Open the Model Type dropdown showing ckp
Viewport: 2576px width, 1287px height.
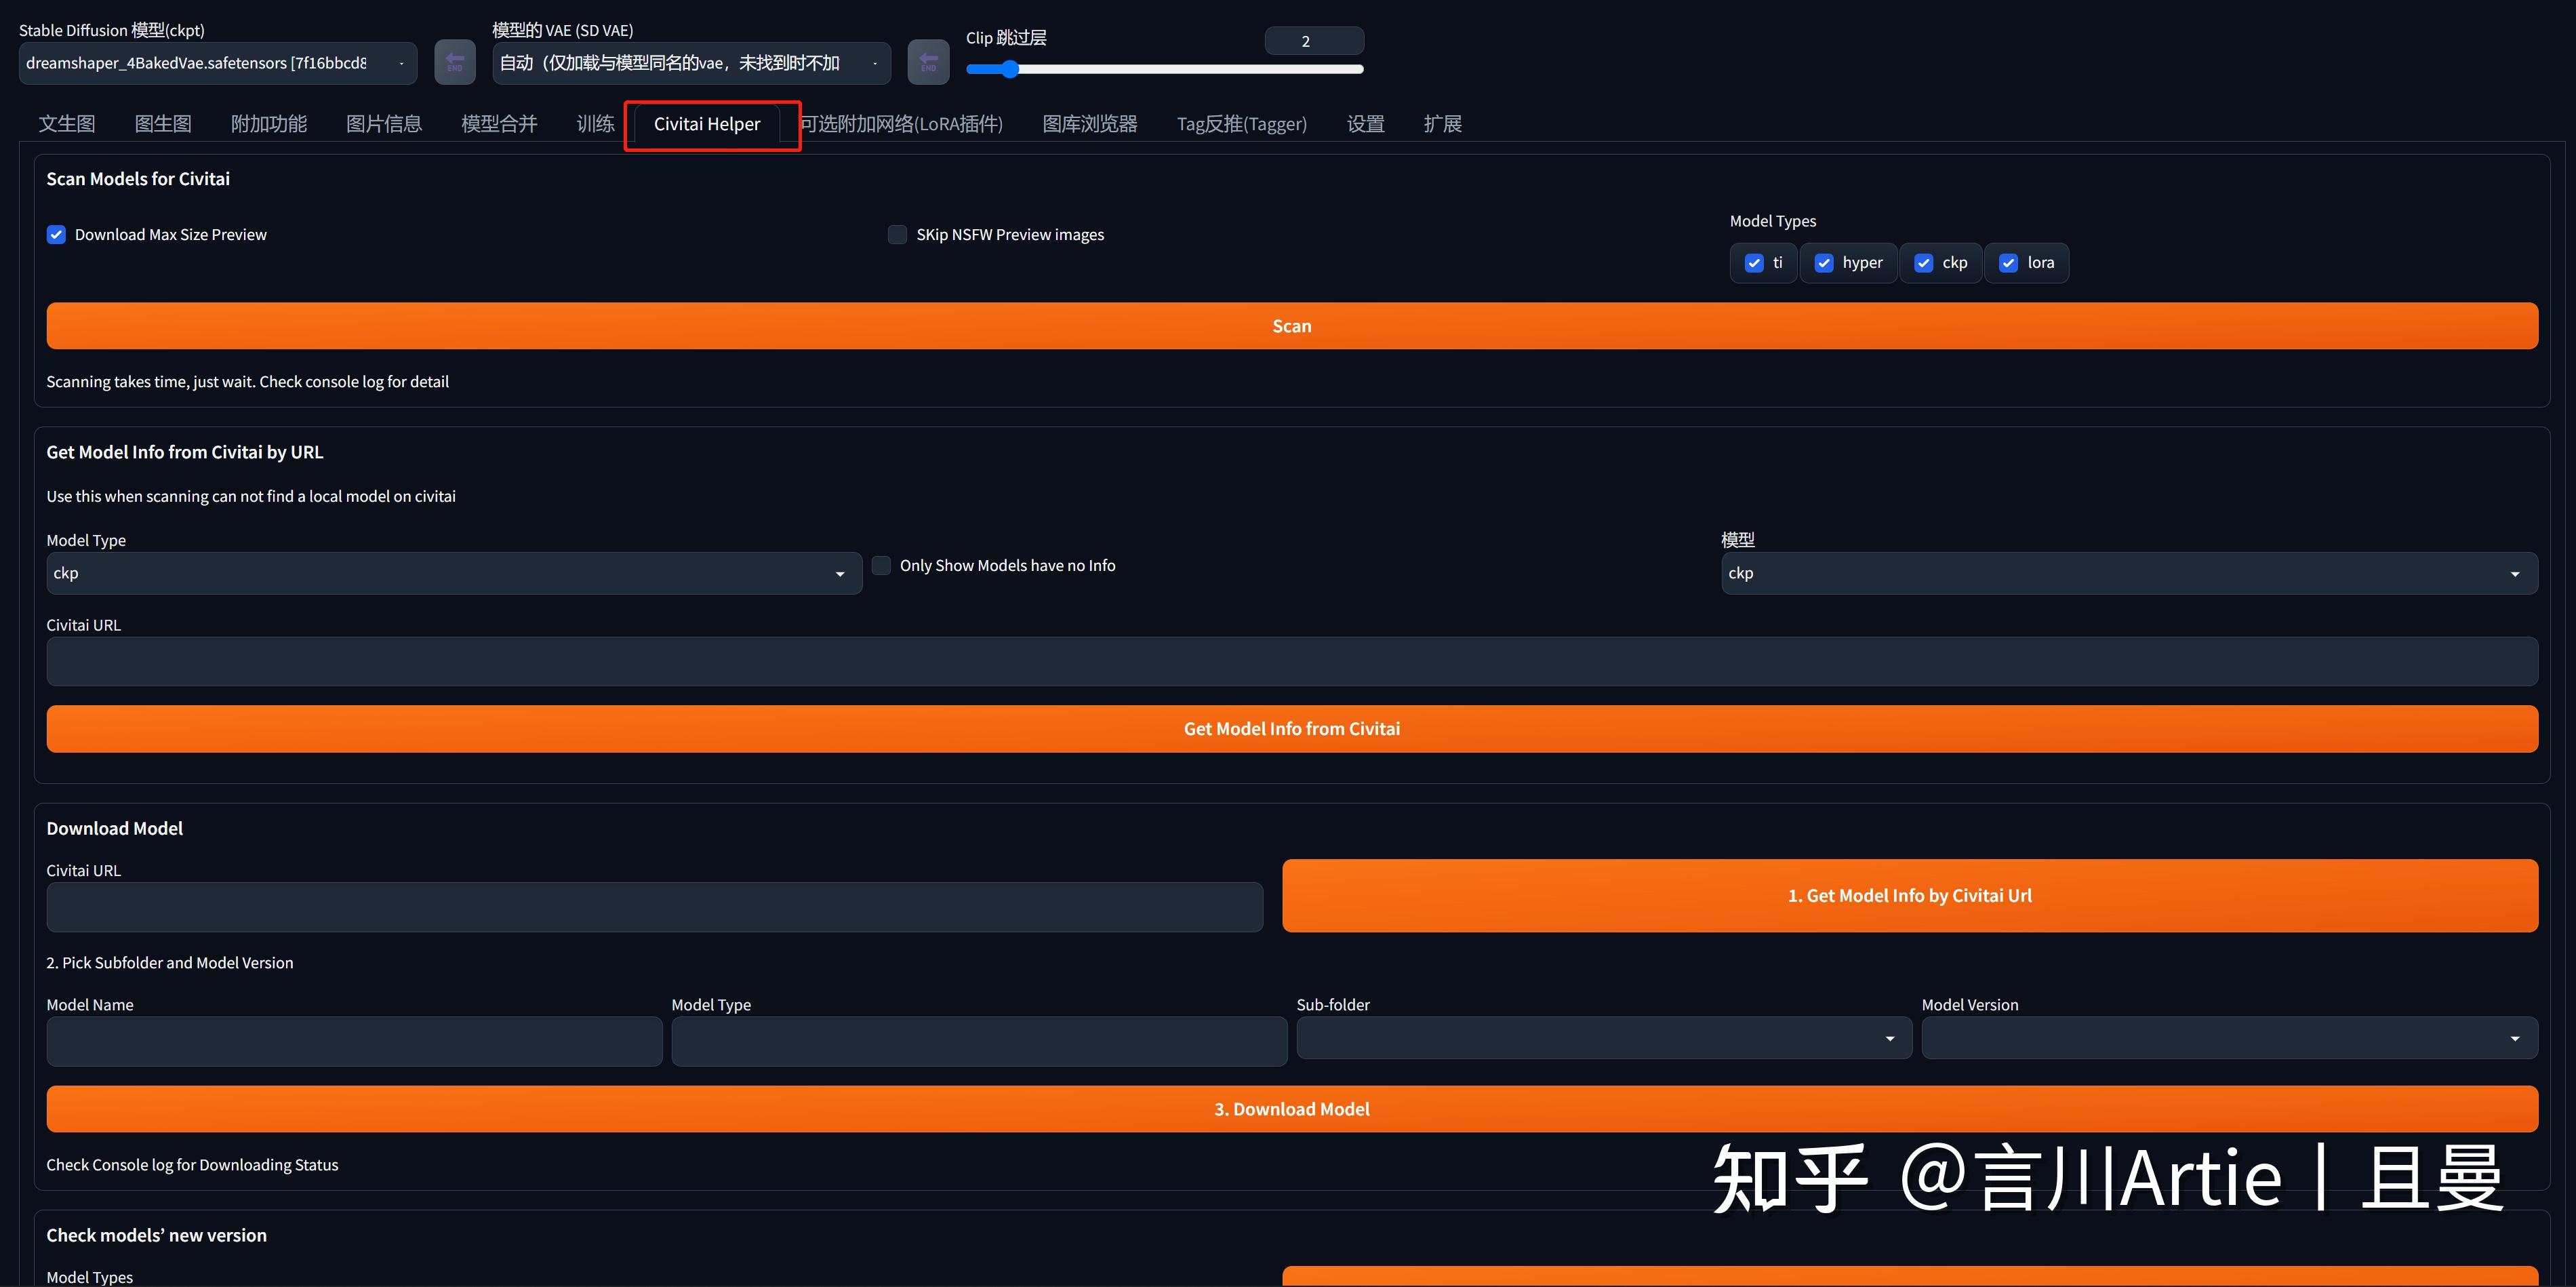(x=453, y=573)
